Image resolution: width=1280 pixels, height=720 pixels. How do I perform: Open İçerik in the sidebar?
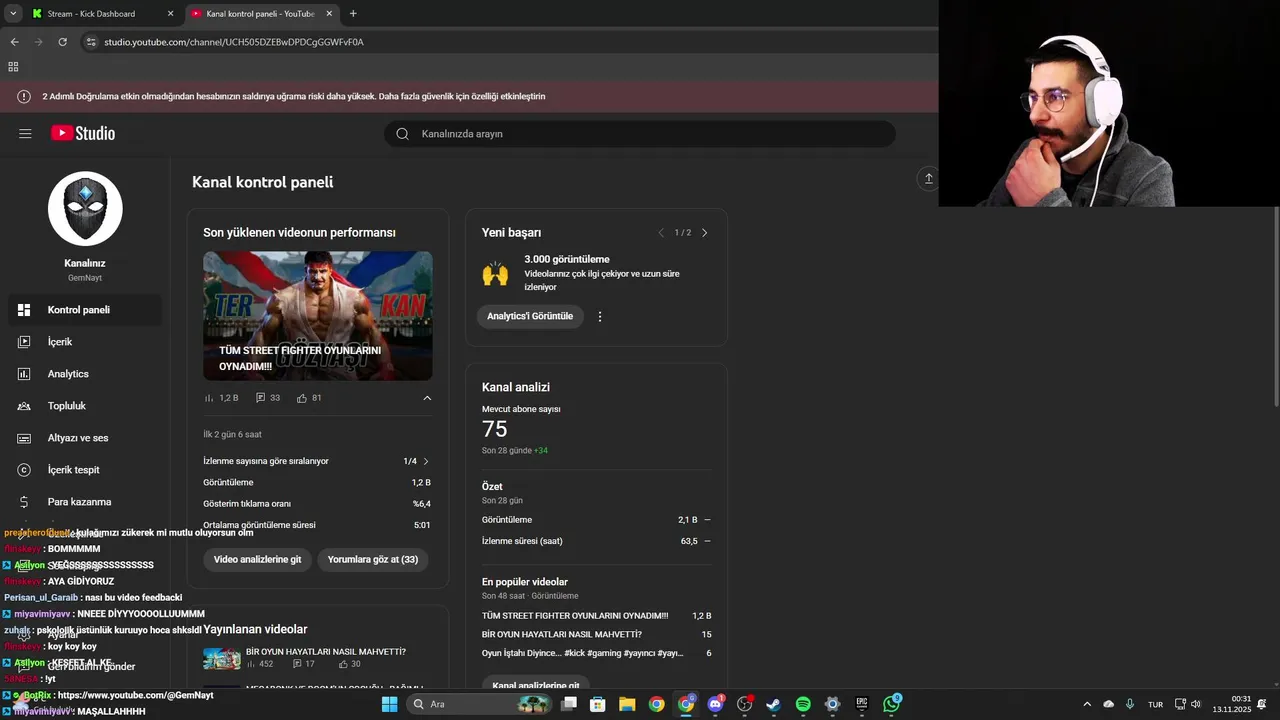pos(85,342)
